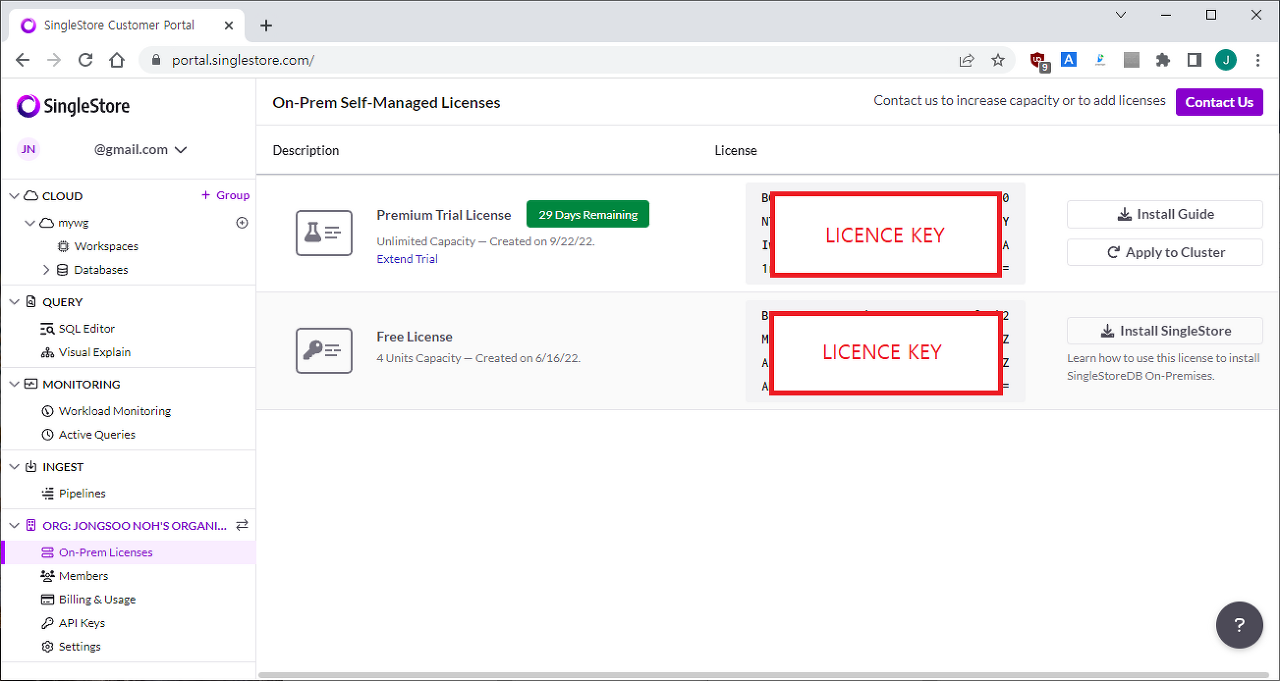Viewport: 1280px width, 681px height.
Task: Click the 29 Days Remaining badge
Action: [588, 215]
